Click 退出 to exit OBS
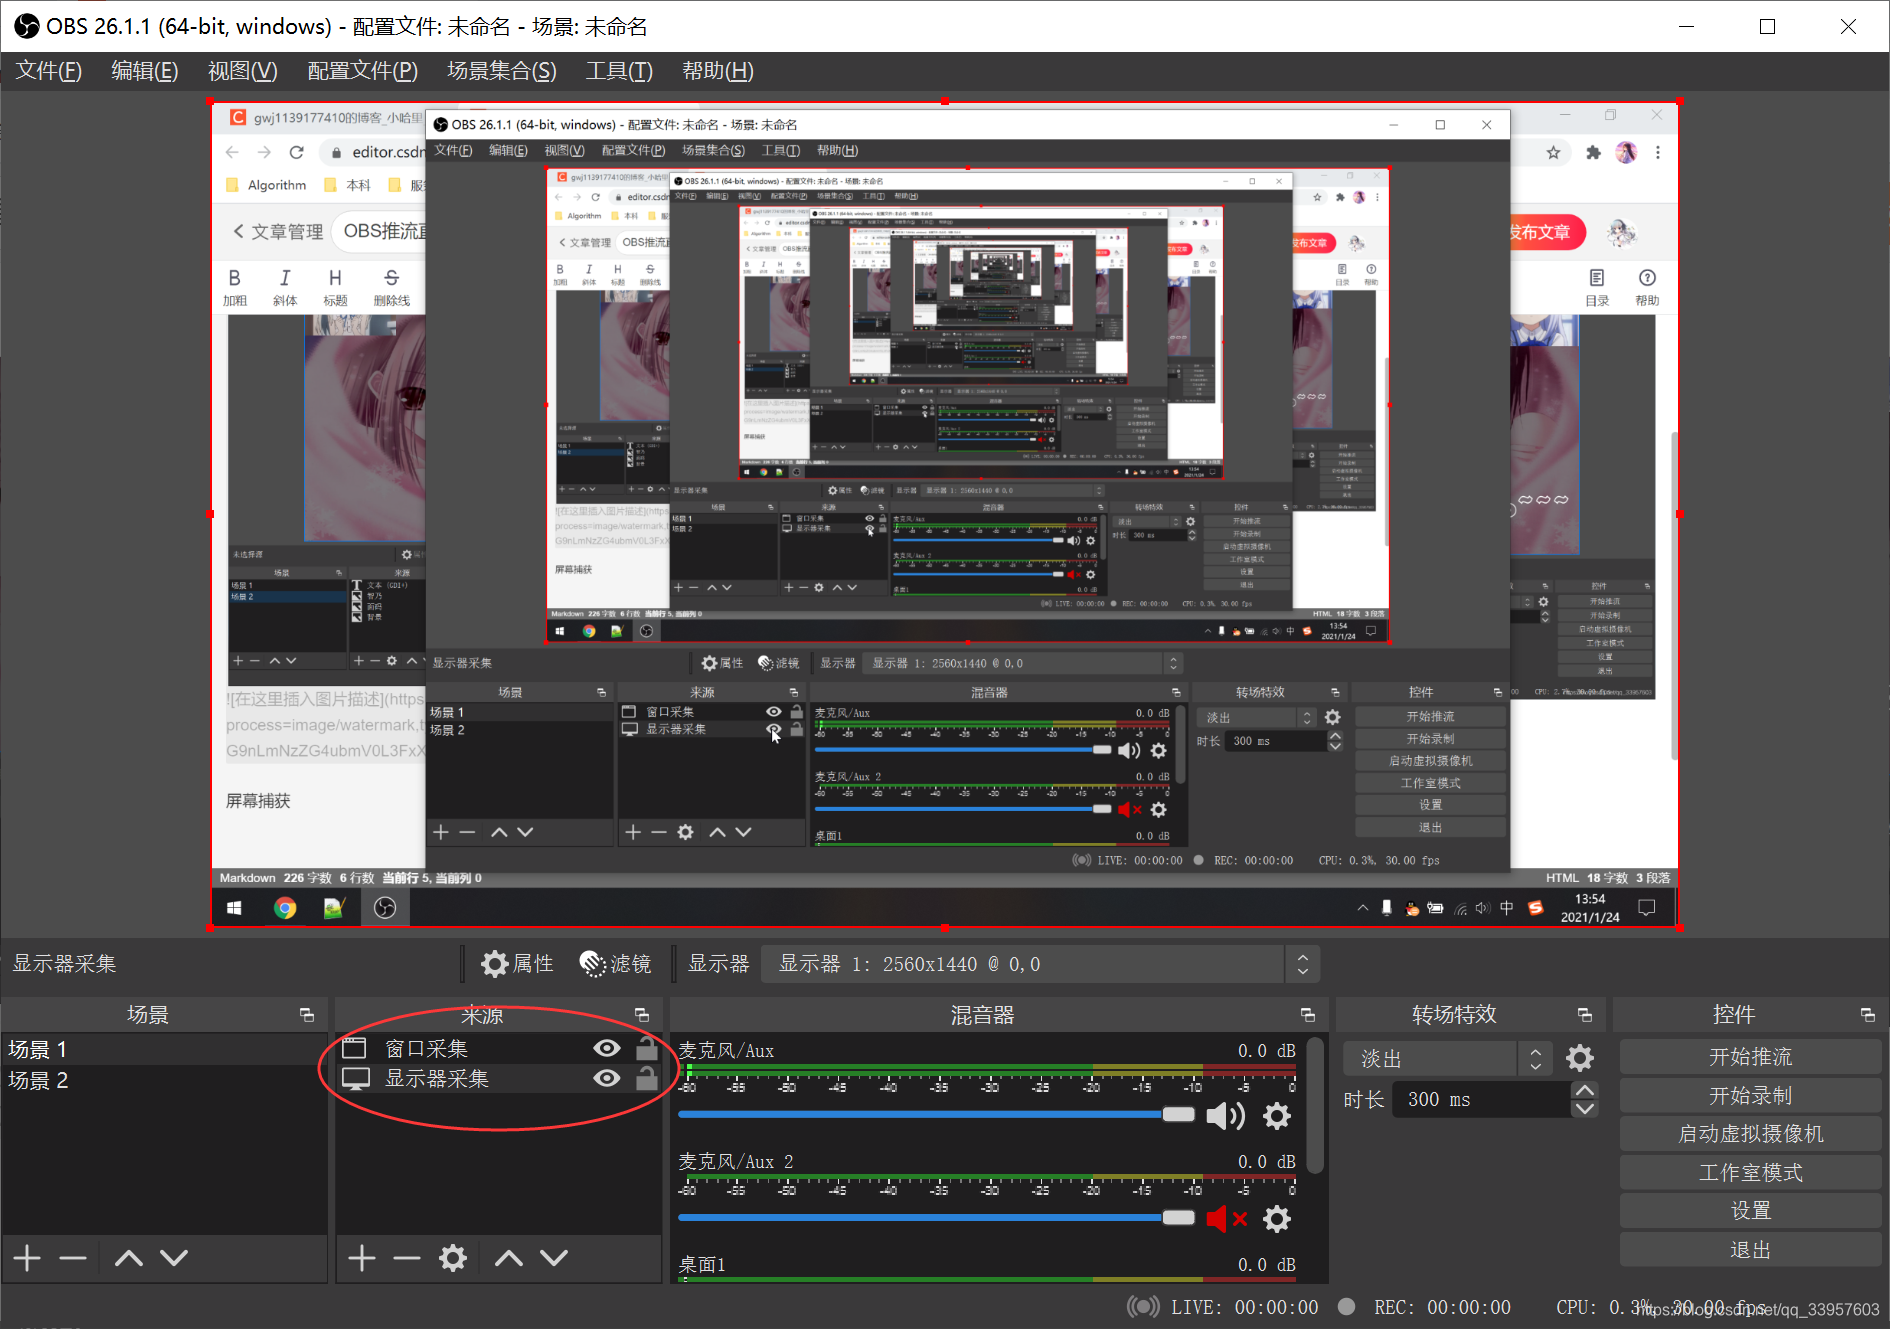 coord(1750,1250)
